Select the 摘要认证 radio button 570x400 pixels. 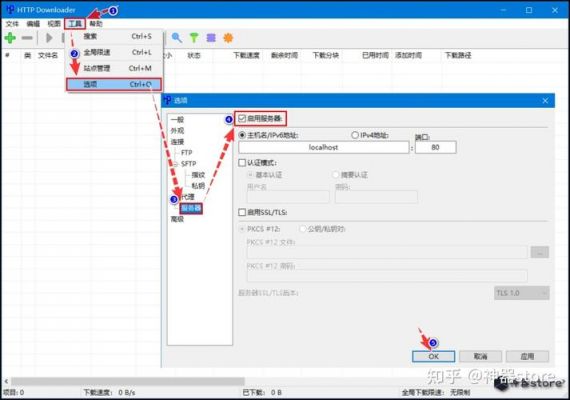click(x=336, y=175)
